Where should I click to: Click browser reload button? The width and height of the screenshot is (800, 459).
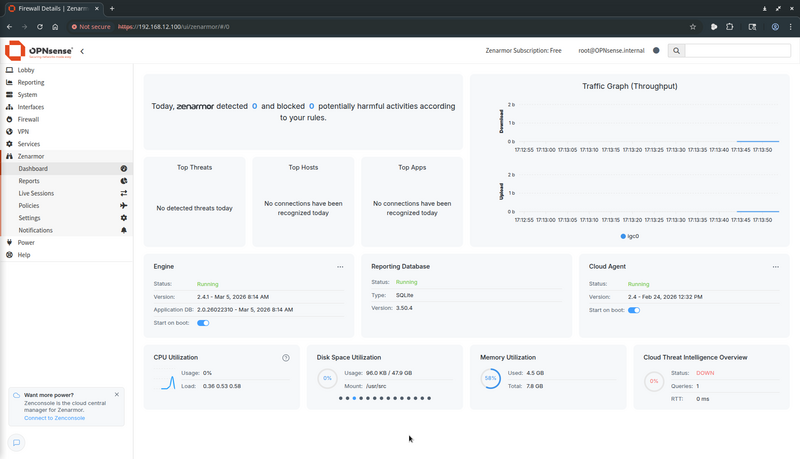40,27
